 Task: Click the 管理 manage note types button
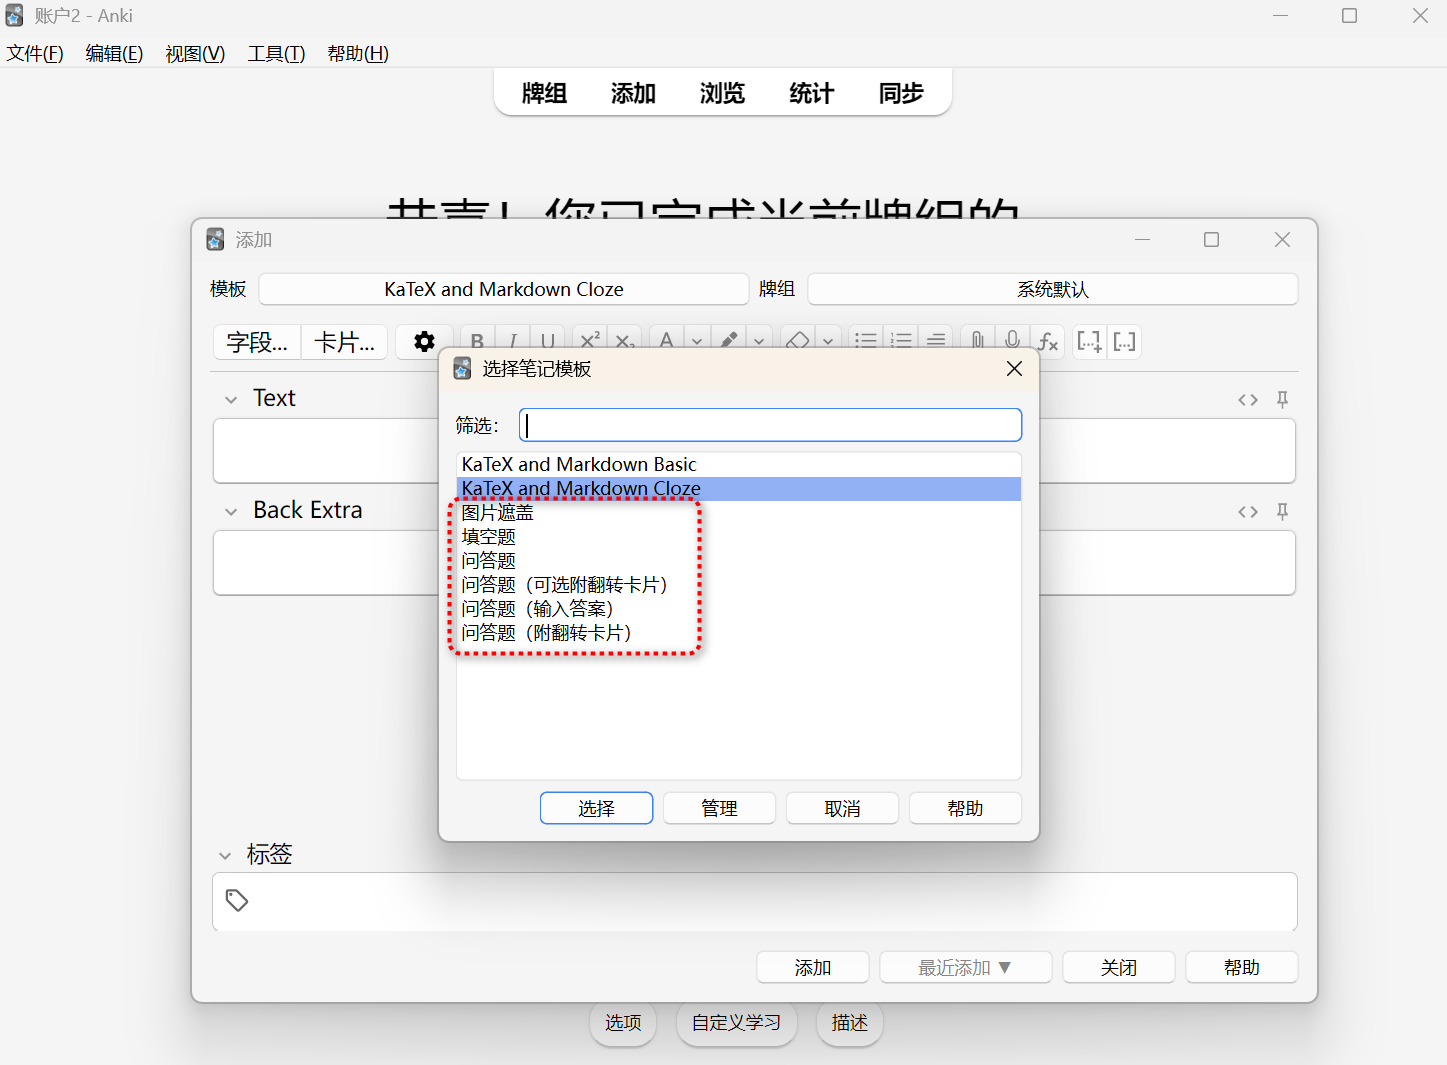tap(719, 808)
